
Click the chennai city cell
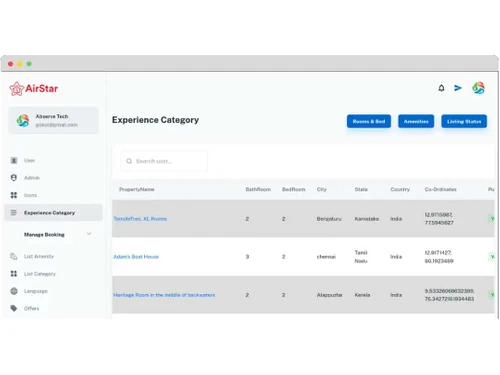[x=326, y=257]
